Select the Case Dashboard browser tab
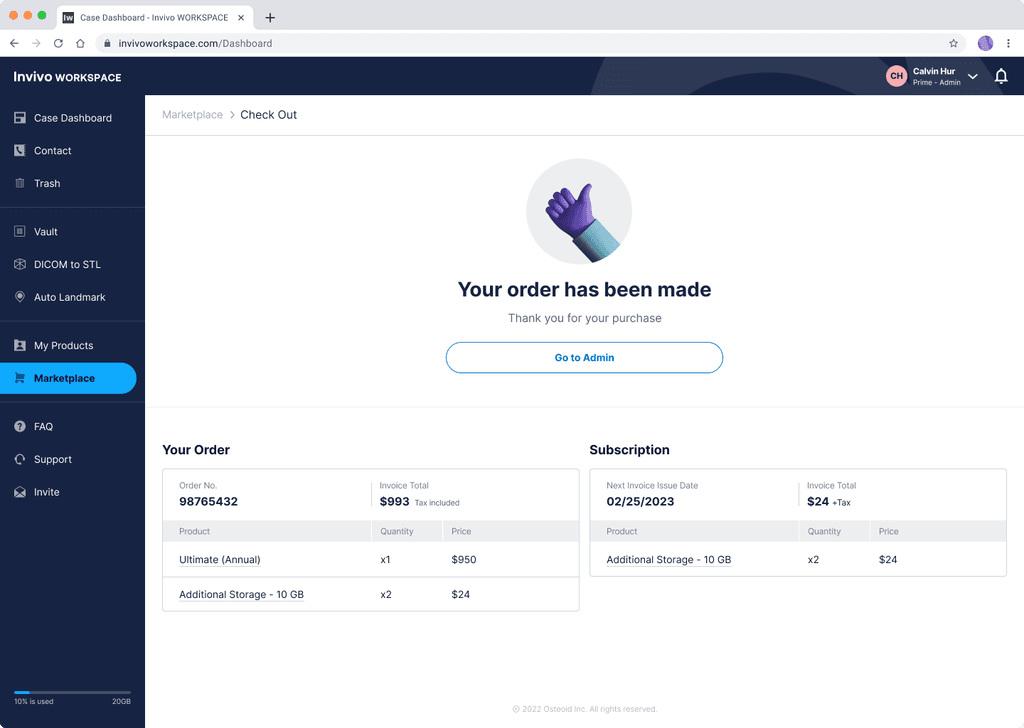This screenshot has height=728, width=1024. pyautogui.click(x=154, y=18)
